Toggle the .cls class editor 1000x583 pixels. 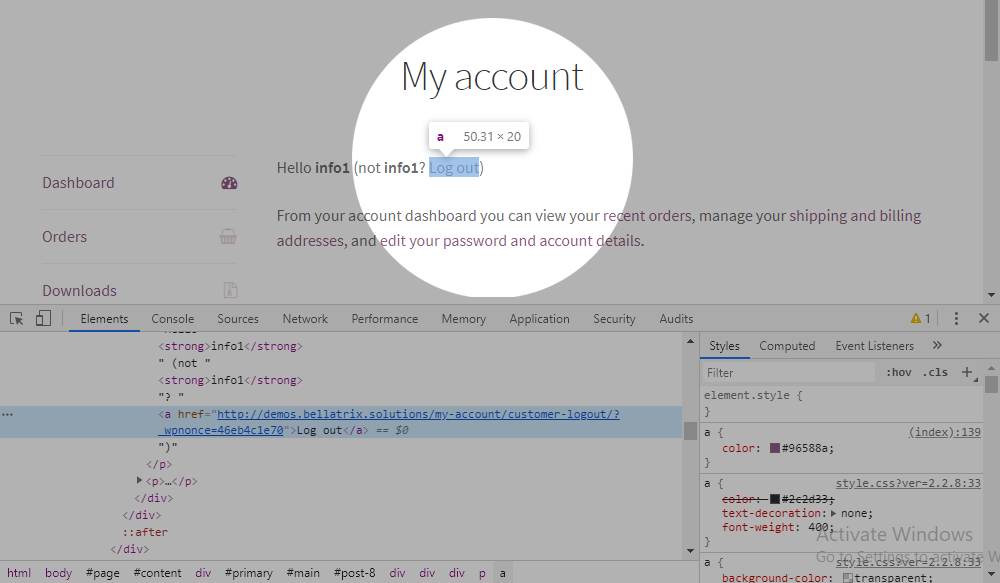(935, 373)
